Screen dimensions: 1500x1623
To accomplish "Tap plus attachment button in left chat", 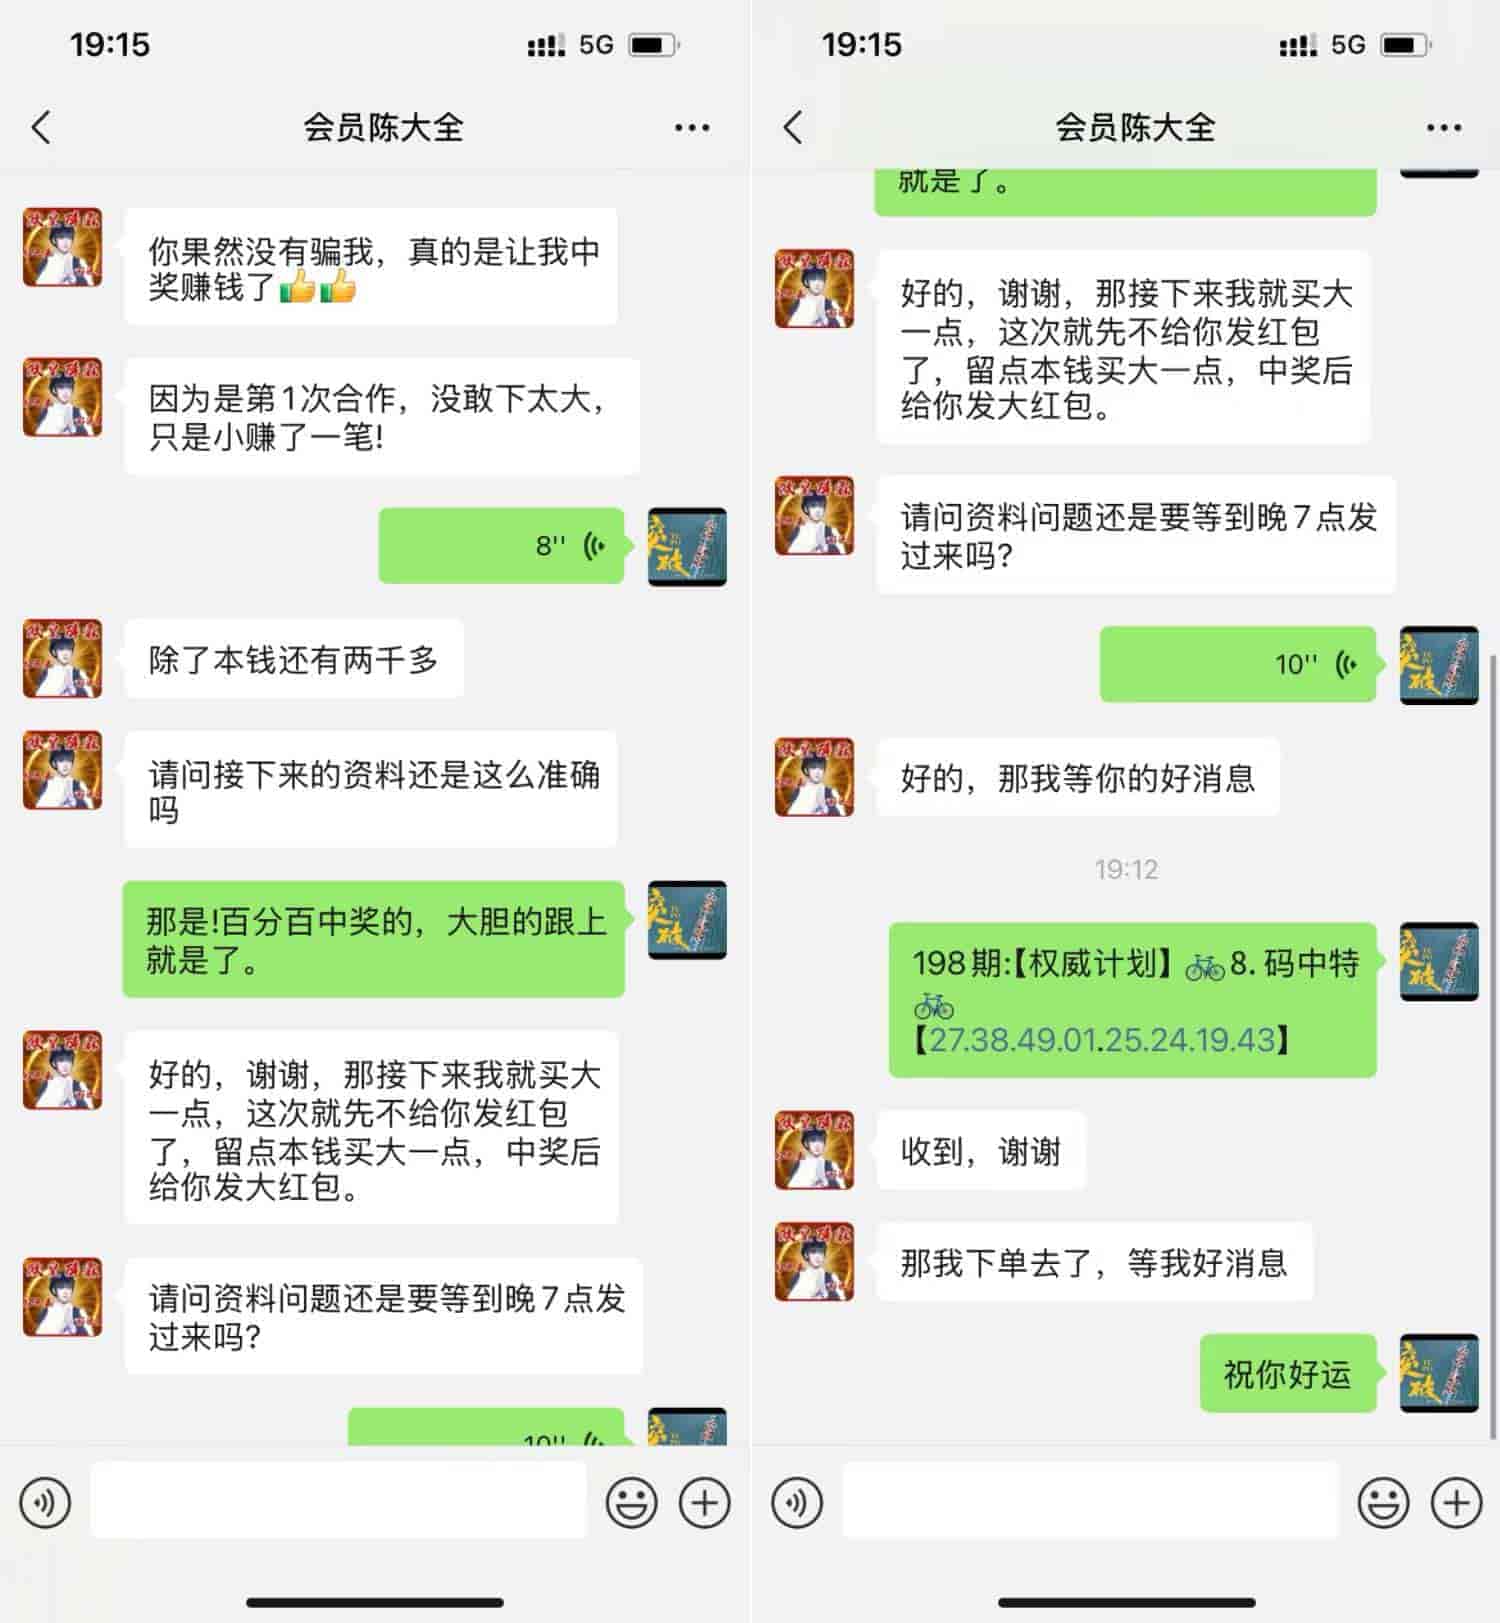I will click(705, 1502).
